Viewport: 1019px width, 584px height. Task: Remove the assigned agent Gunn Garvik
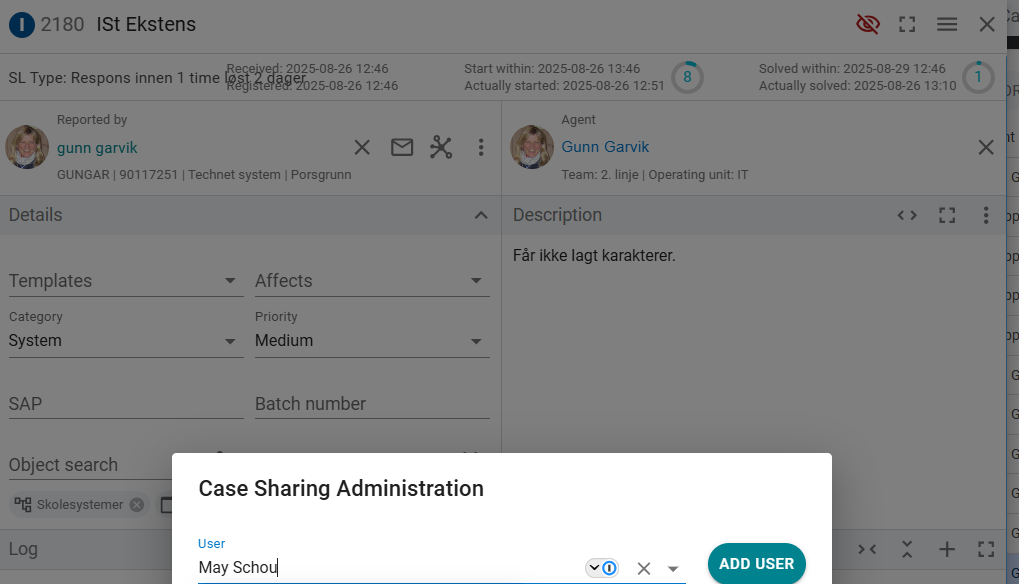(986, 148)
